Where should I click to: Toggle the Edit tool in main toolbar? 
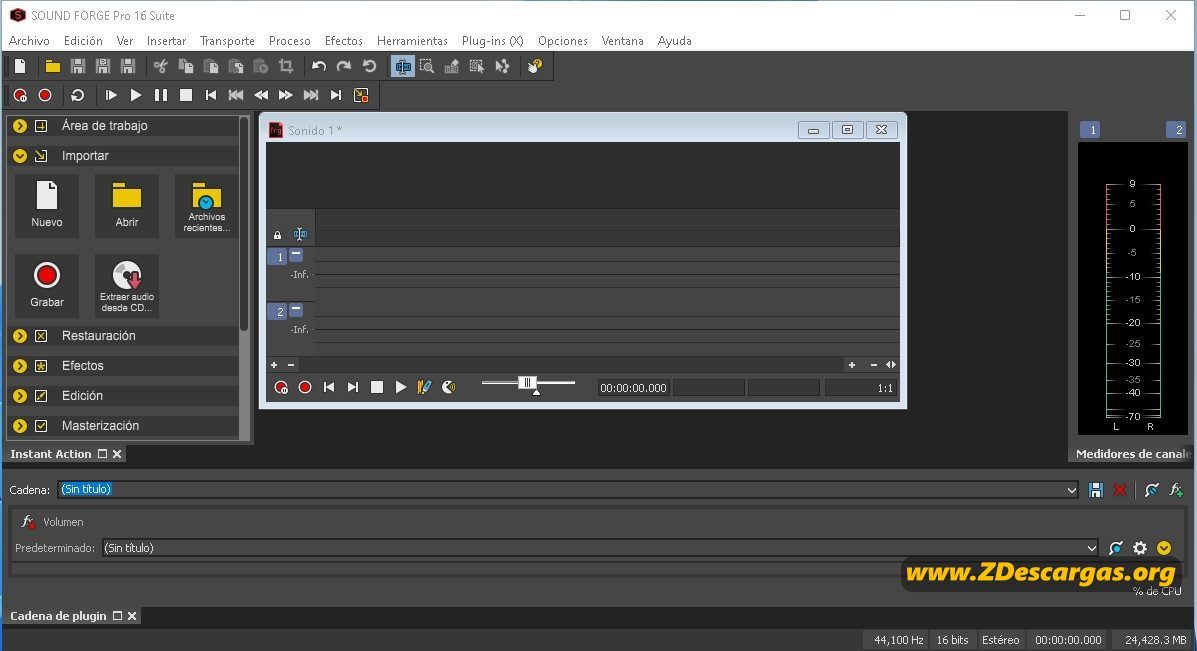click(402, 66)
